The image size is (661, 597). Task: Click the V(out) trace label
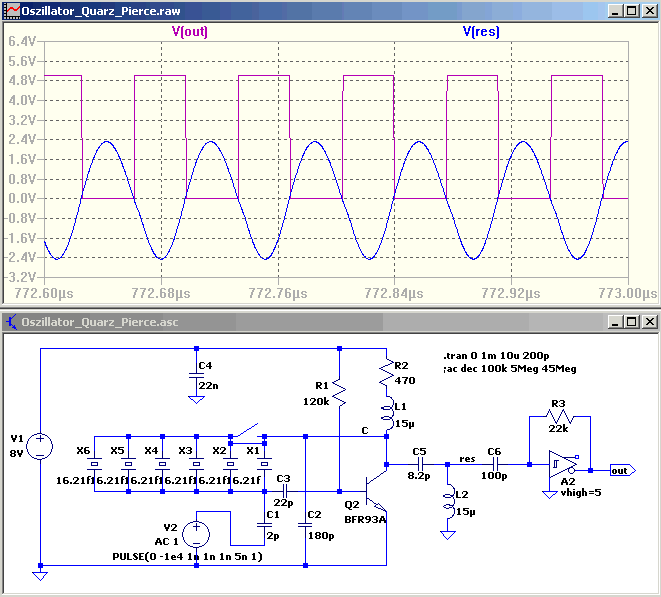[x=190, y=32]
